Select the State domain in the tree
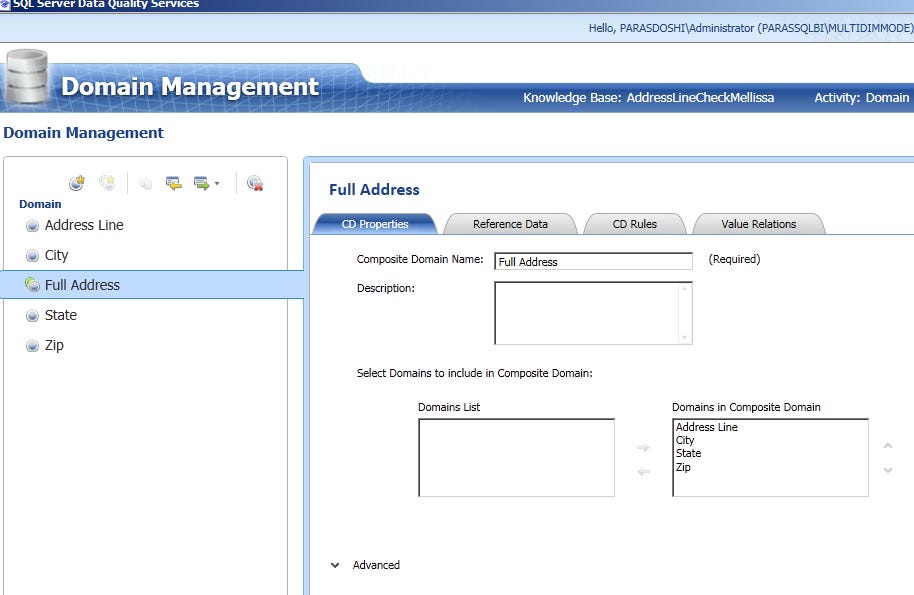 (61, 315)
